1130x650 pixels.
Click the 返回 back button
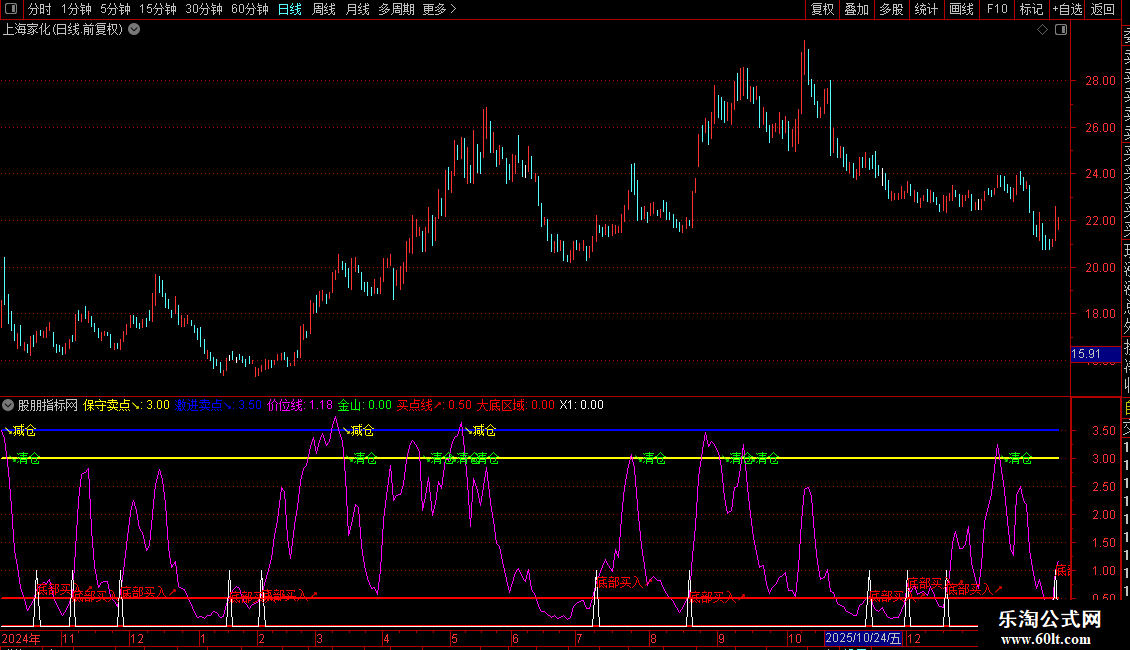coord(1103,9)
